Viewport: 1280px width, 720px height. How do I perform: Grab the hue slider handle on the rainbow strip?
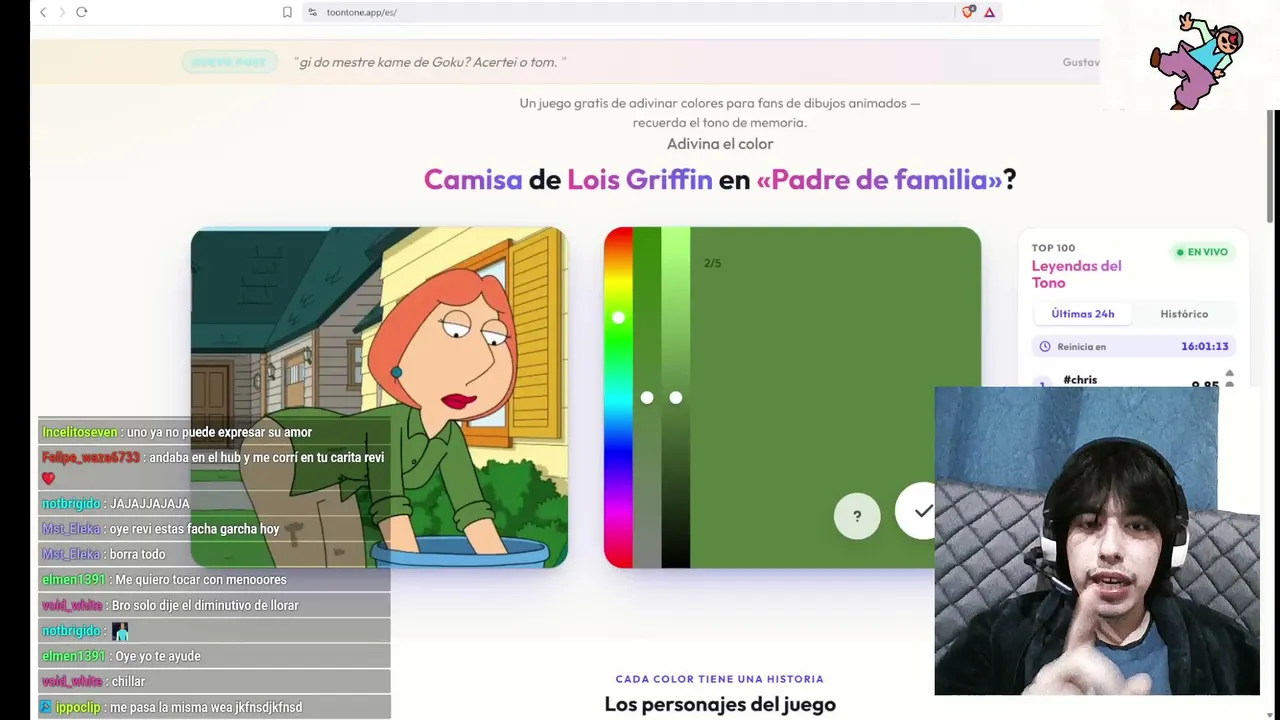coord(618,317)
